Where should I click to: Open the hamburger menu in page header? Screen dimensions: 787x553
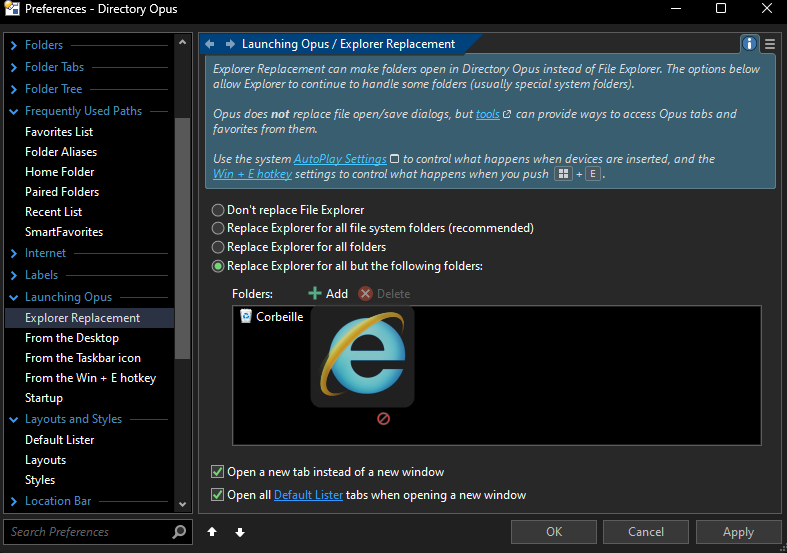(x=769, y=45)
